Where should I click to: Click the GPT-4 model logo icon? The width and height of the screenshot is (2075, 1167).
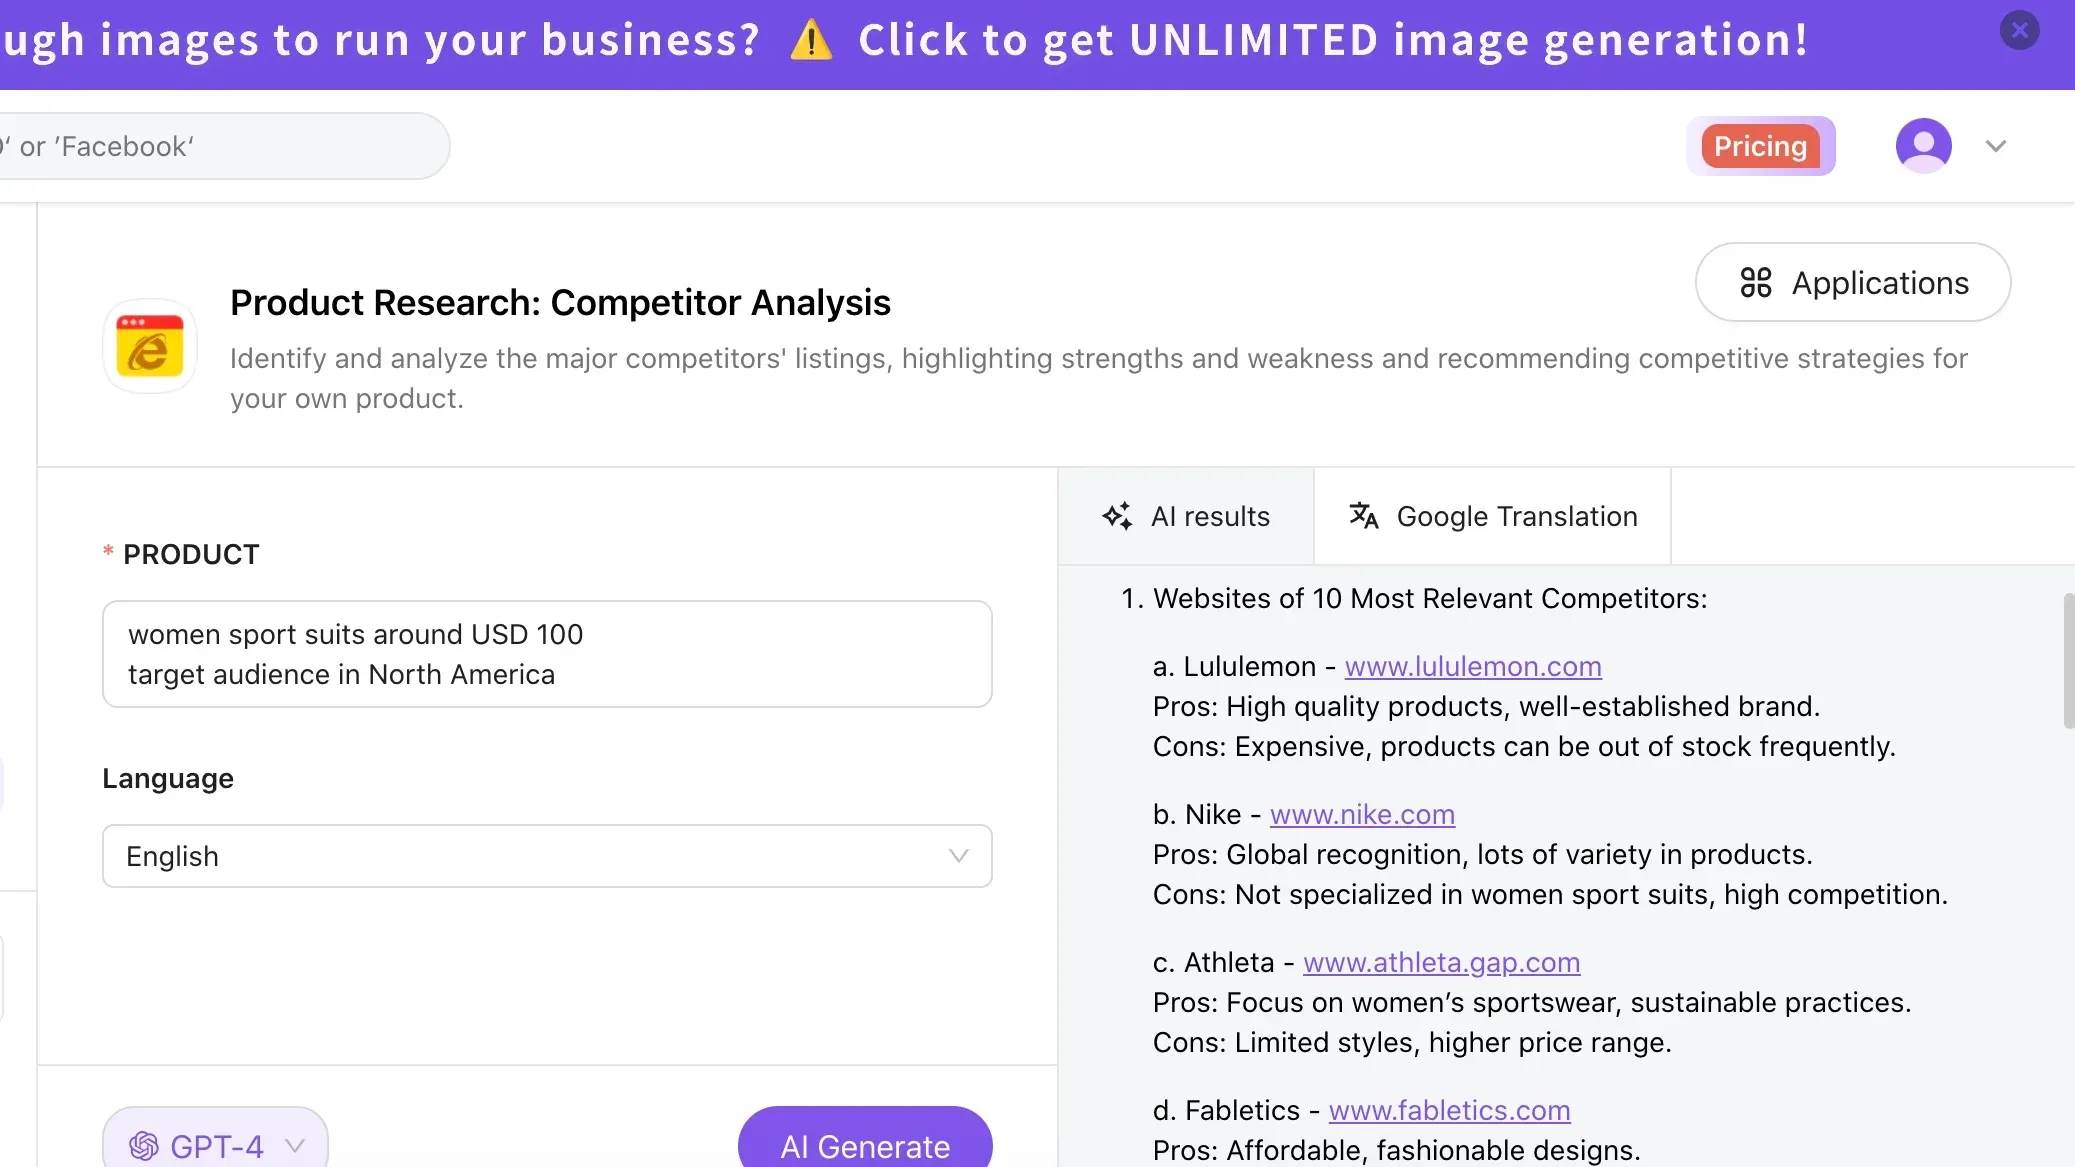click(x=144, y=1146)
